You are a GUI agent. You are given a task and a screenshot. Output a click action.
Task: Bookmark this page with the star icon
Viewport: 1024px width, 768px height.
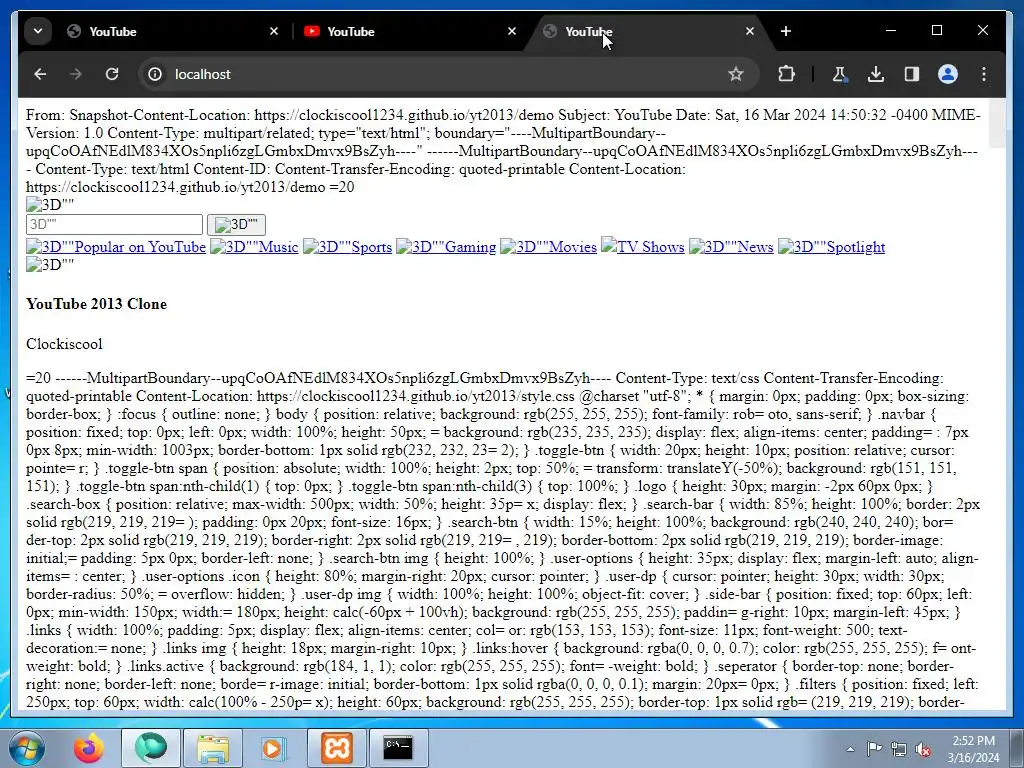point(736,74)
